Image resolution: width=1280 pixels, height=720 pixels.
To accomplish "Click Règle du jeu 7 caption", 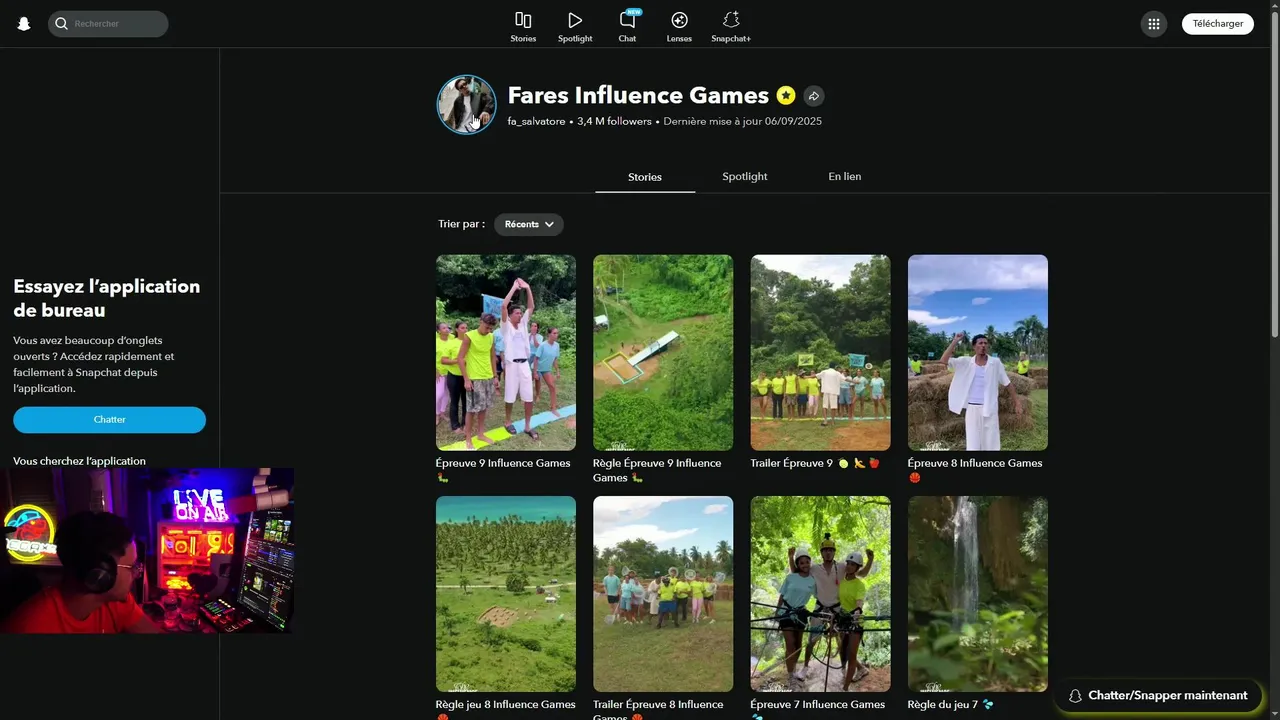I will pos(951,704).
